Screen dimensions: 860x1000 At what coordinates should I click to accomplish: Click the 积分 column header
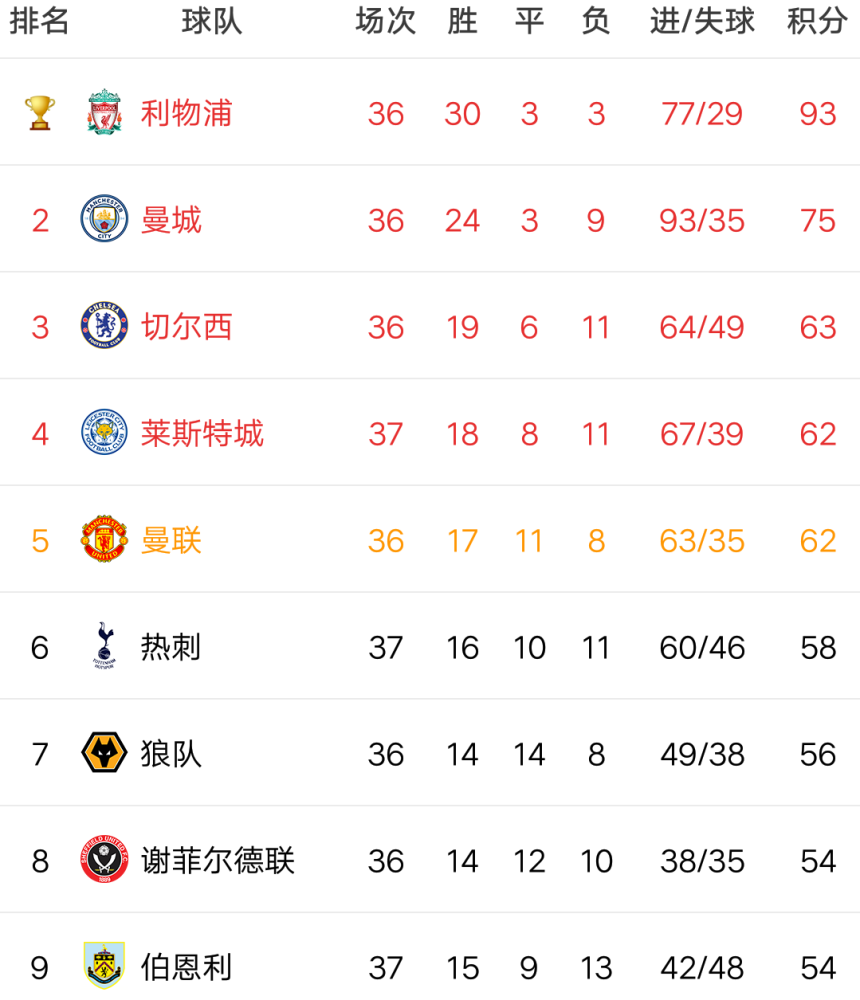tap(817, 22)
